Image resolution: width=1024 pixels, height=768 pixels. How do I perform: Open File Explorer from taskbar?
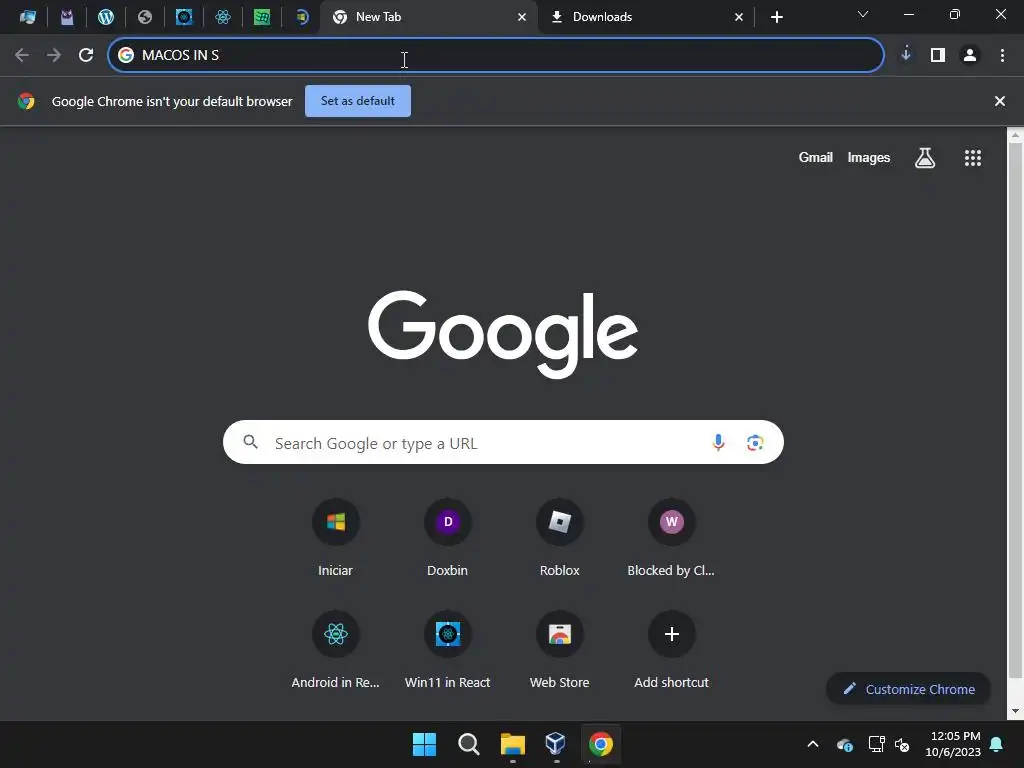point(513,744)
